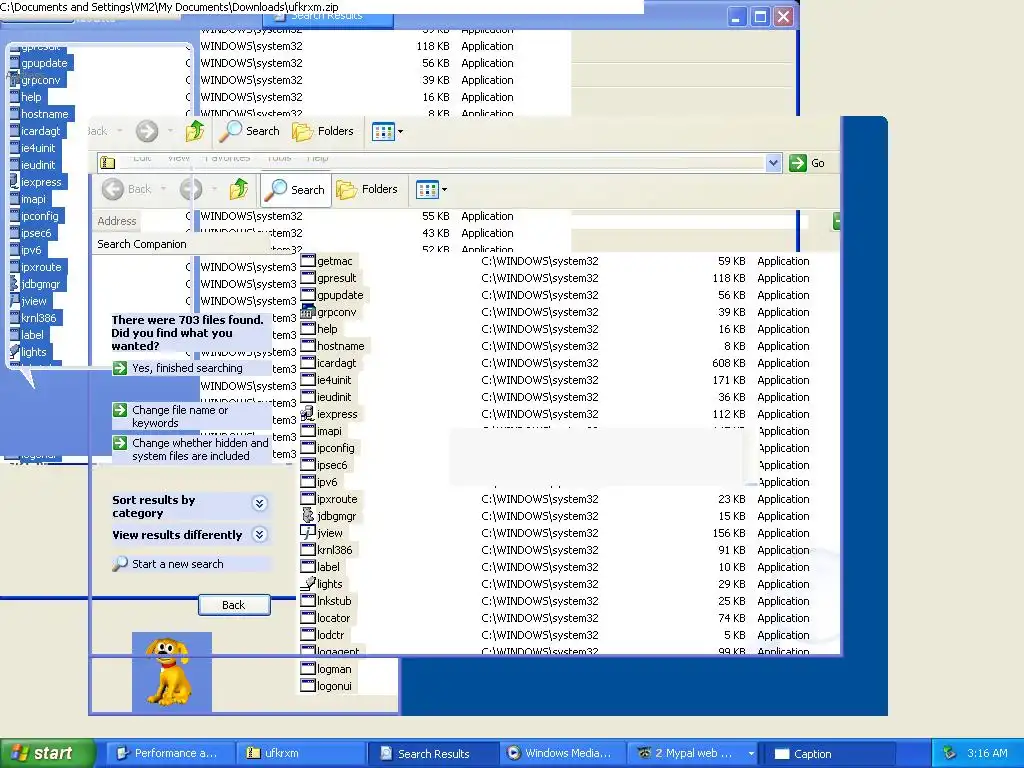This screenshot has height=768, width=1024.
Task: Click the system tray icon beside the clock
Action: pyautogui.click(x=950, y=754)
